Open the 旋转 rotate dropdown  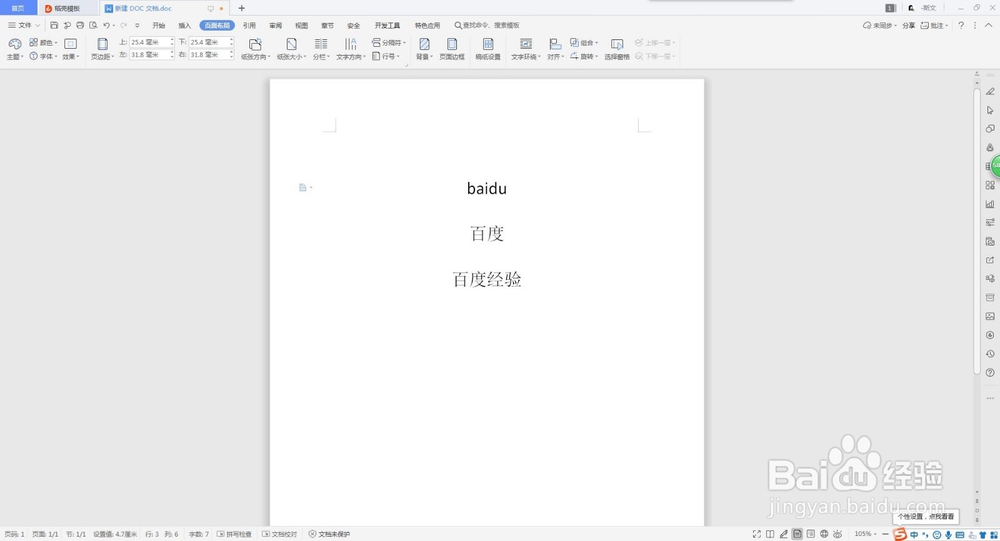(x=584, y=56)
